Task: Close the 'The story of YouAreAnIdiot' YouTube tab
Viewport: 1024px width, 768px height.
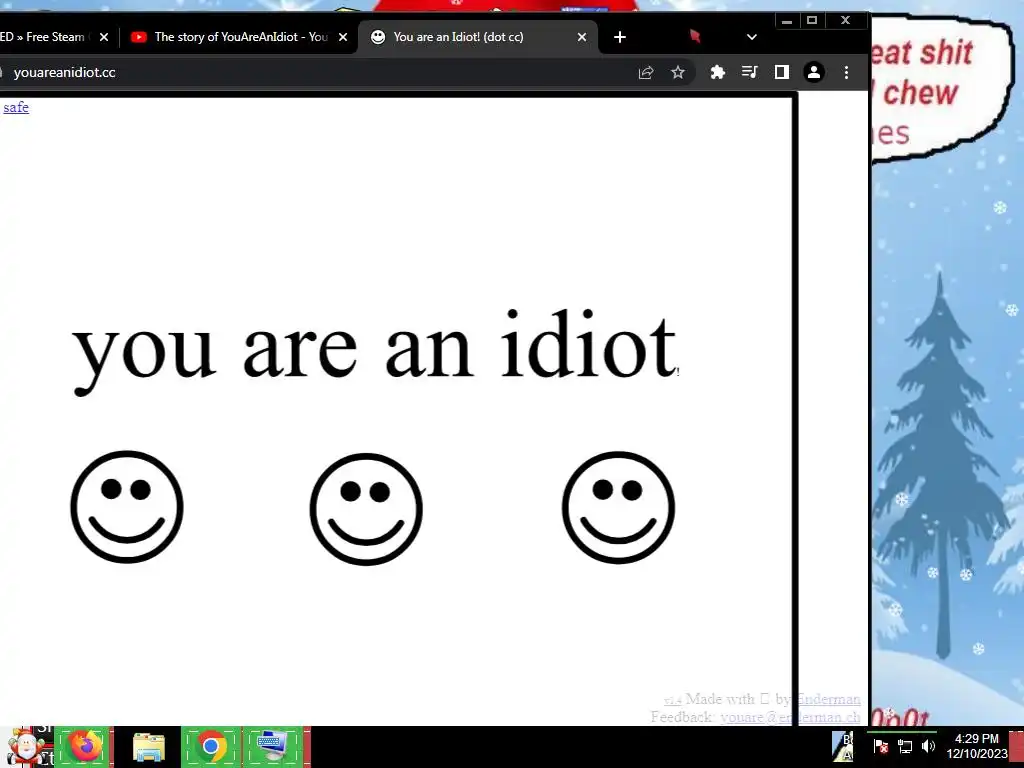Action: 343,37
